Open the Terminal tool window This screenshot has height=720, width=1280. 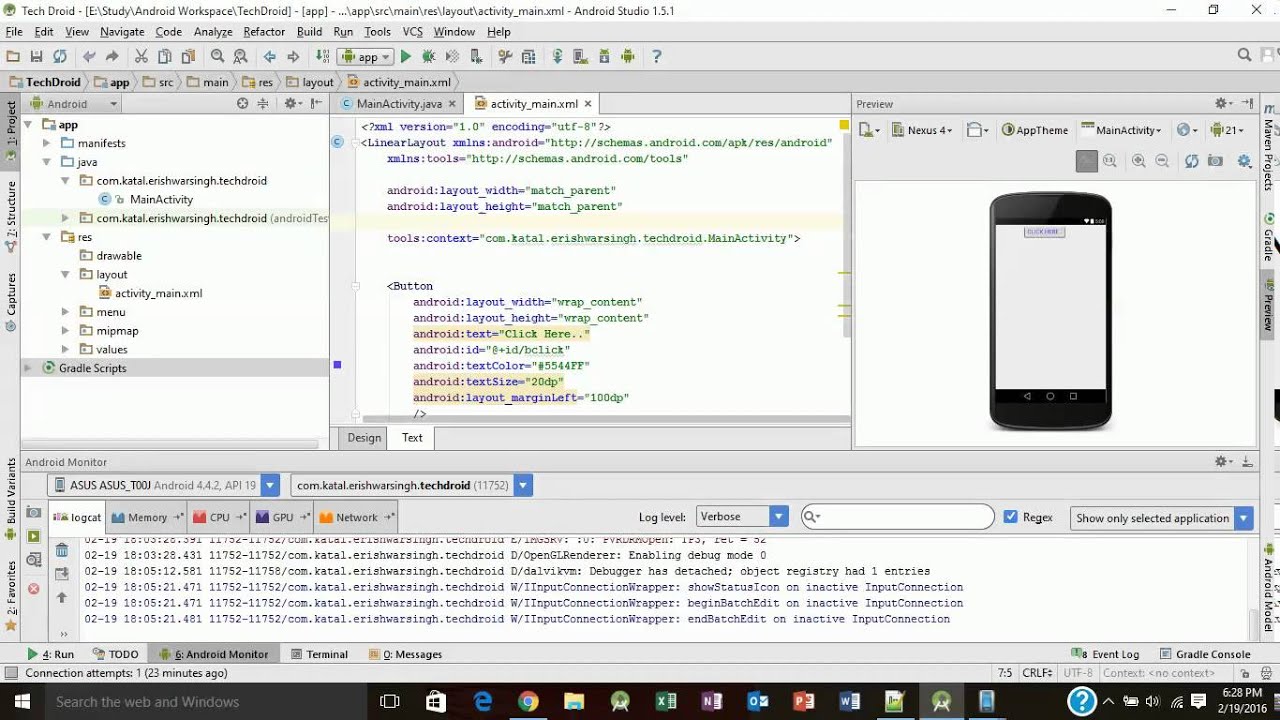(x=320, y=654)
